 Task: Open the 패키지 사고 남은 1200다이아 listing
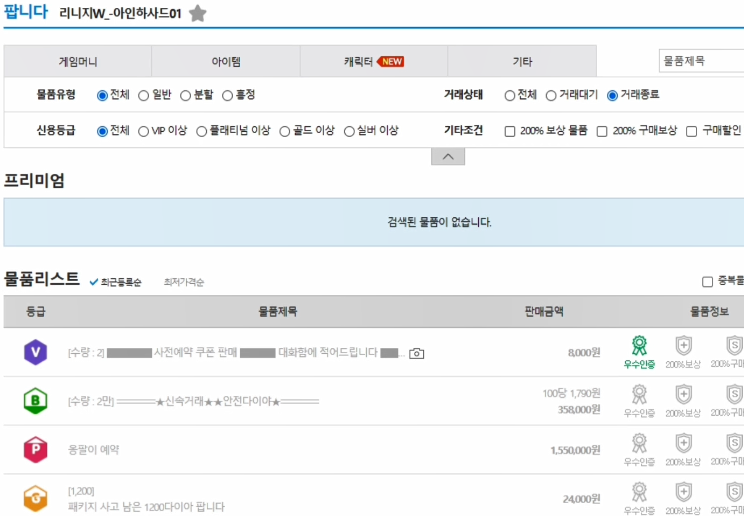(146, 507)
